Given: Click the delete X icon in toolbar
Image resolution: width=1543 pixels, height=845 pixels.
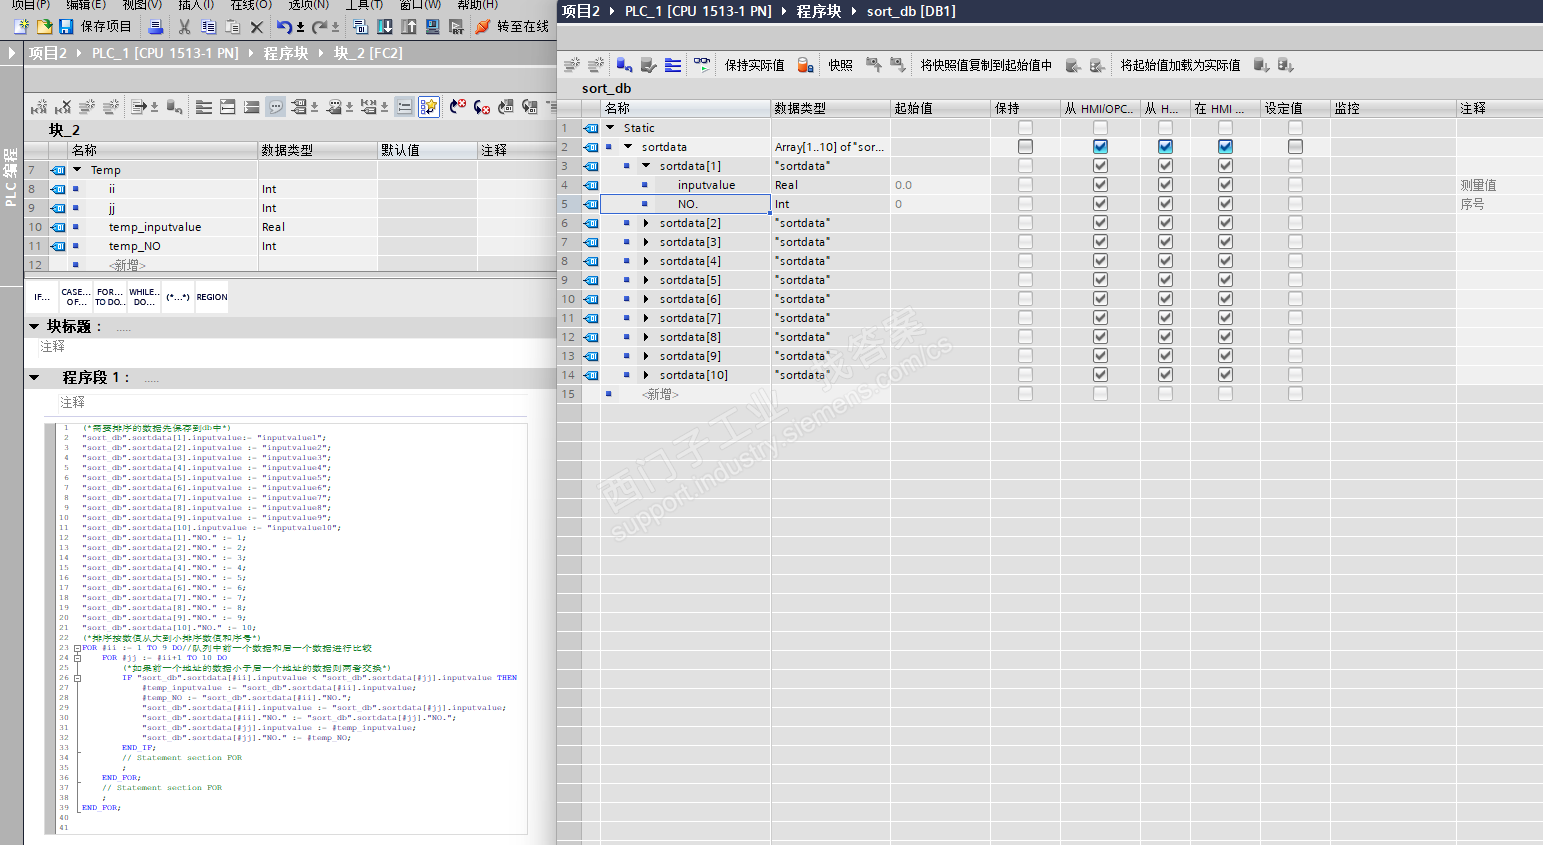Looking at the screenshot, I should tap(257, 27).
